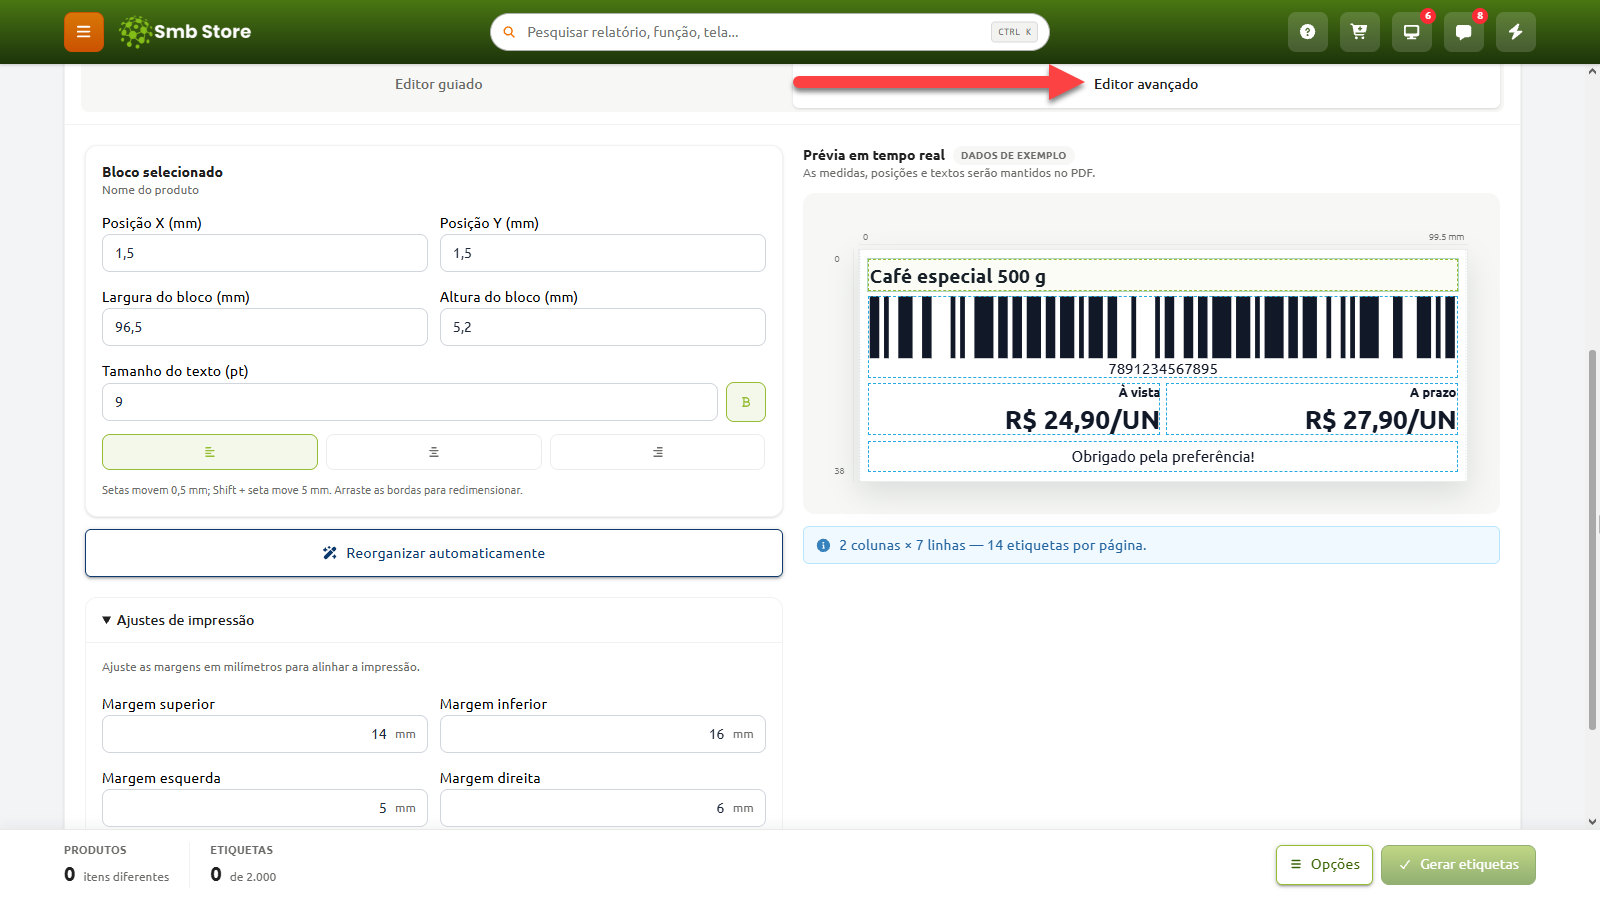Click the page vertical scrollbar thumb
Viewport: 1600px width, 900px height.
point(1592,540)
